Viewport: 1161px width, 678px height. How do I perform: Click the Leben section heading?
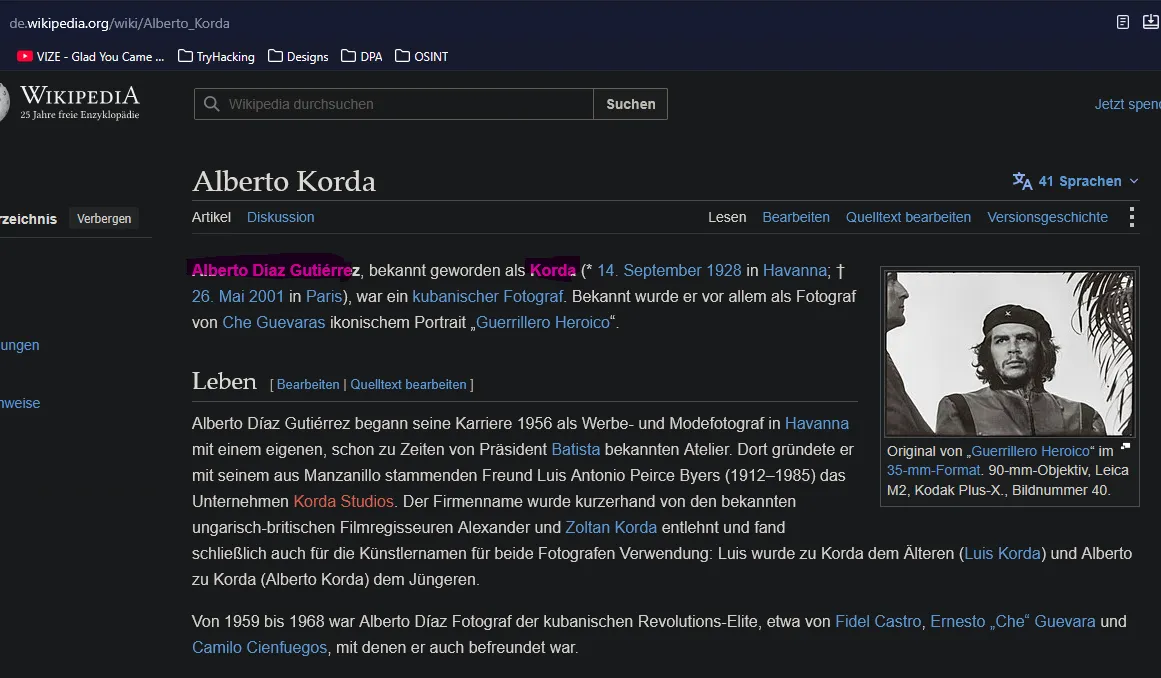(x=224, y=381)
